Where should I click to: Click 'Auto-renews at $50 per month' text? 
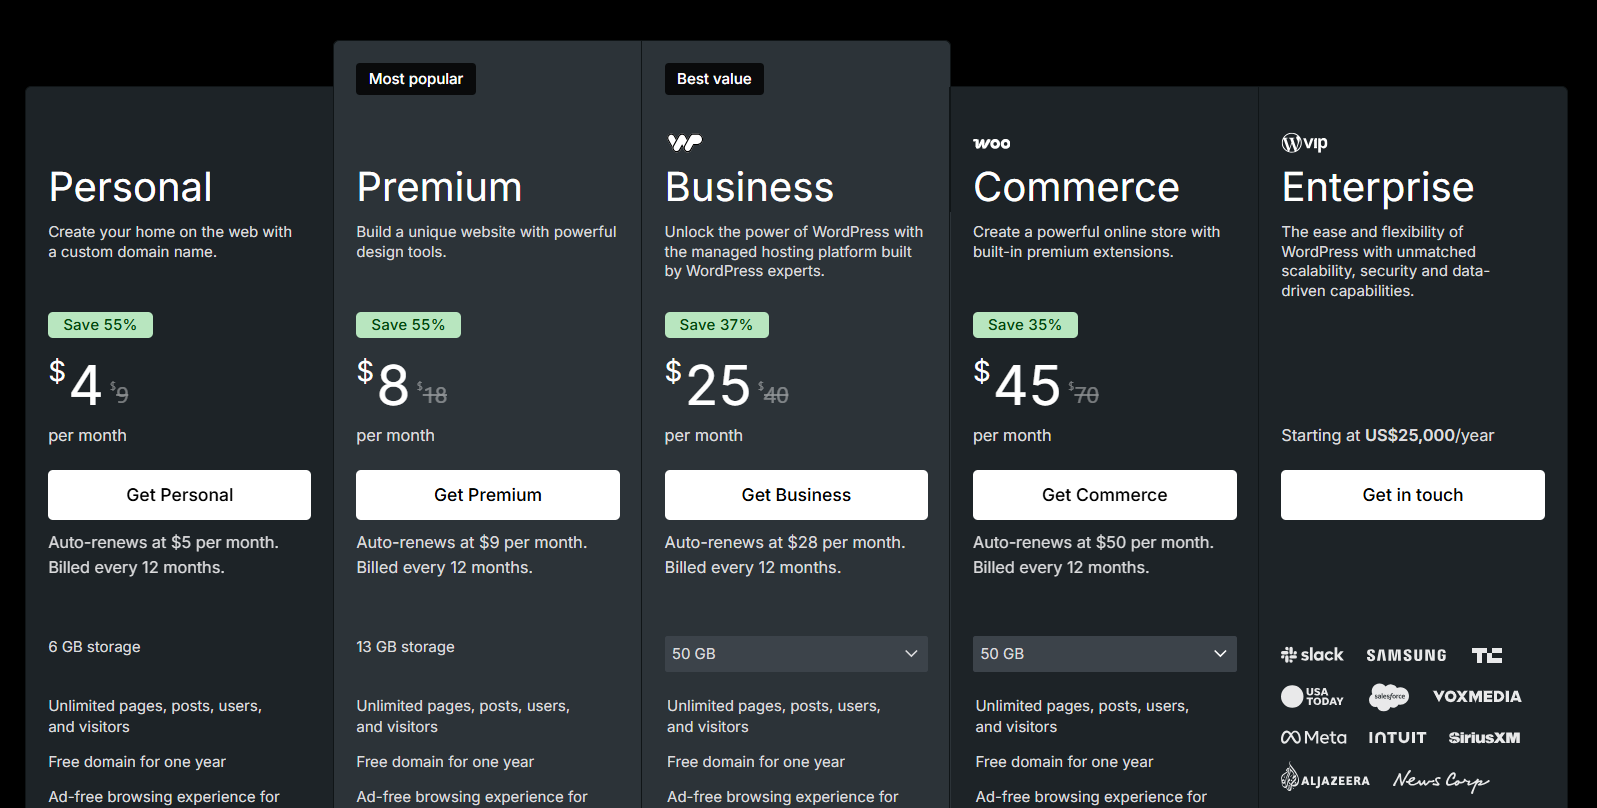1093,542
